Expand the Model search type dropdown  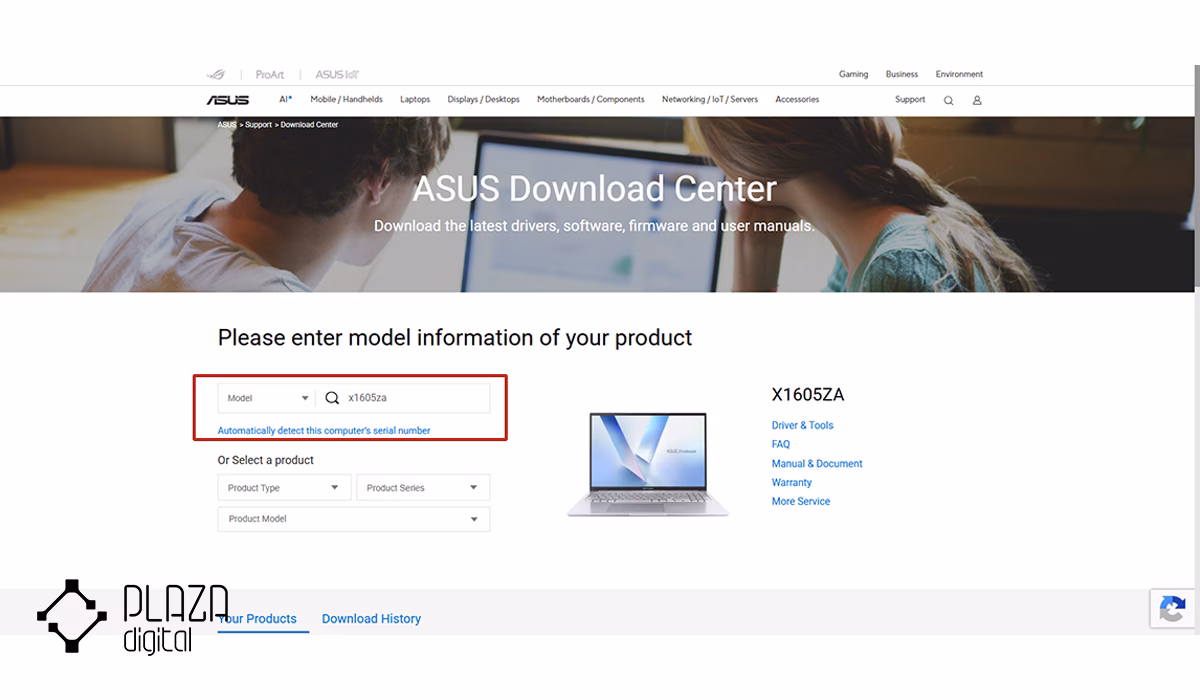point(267,398)
